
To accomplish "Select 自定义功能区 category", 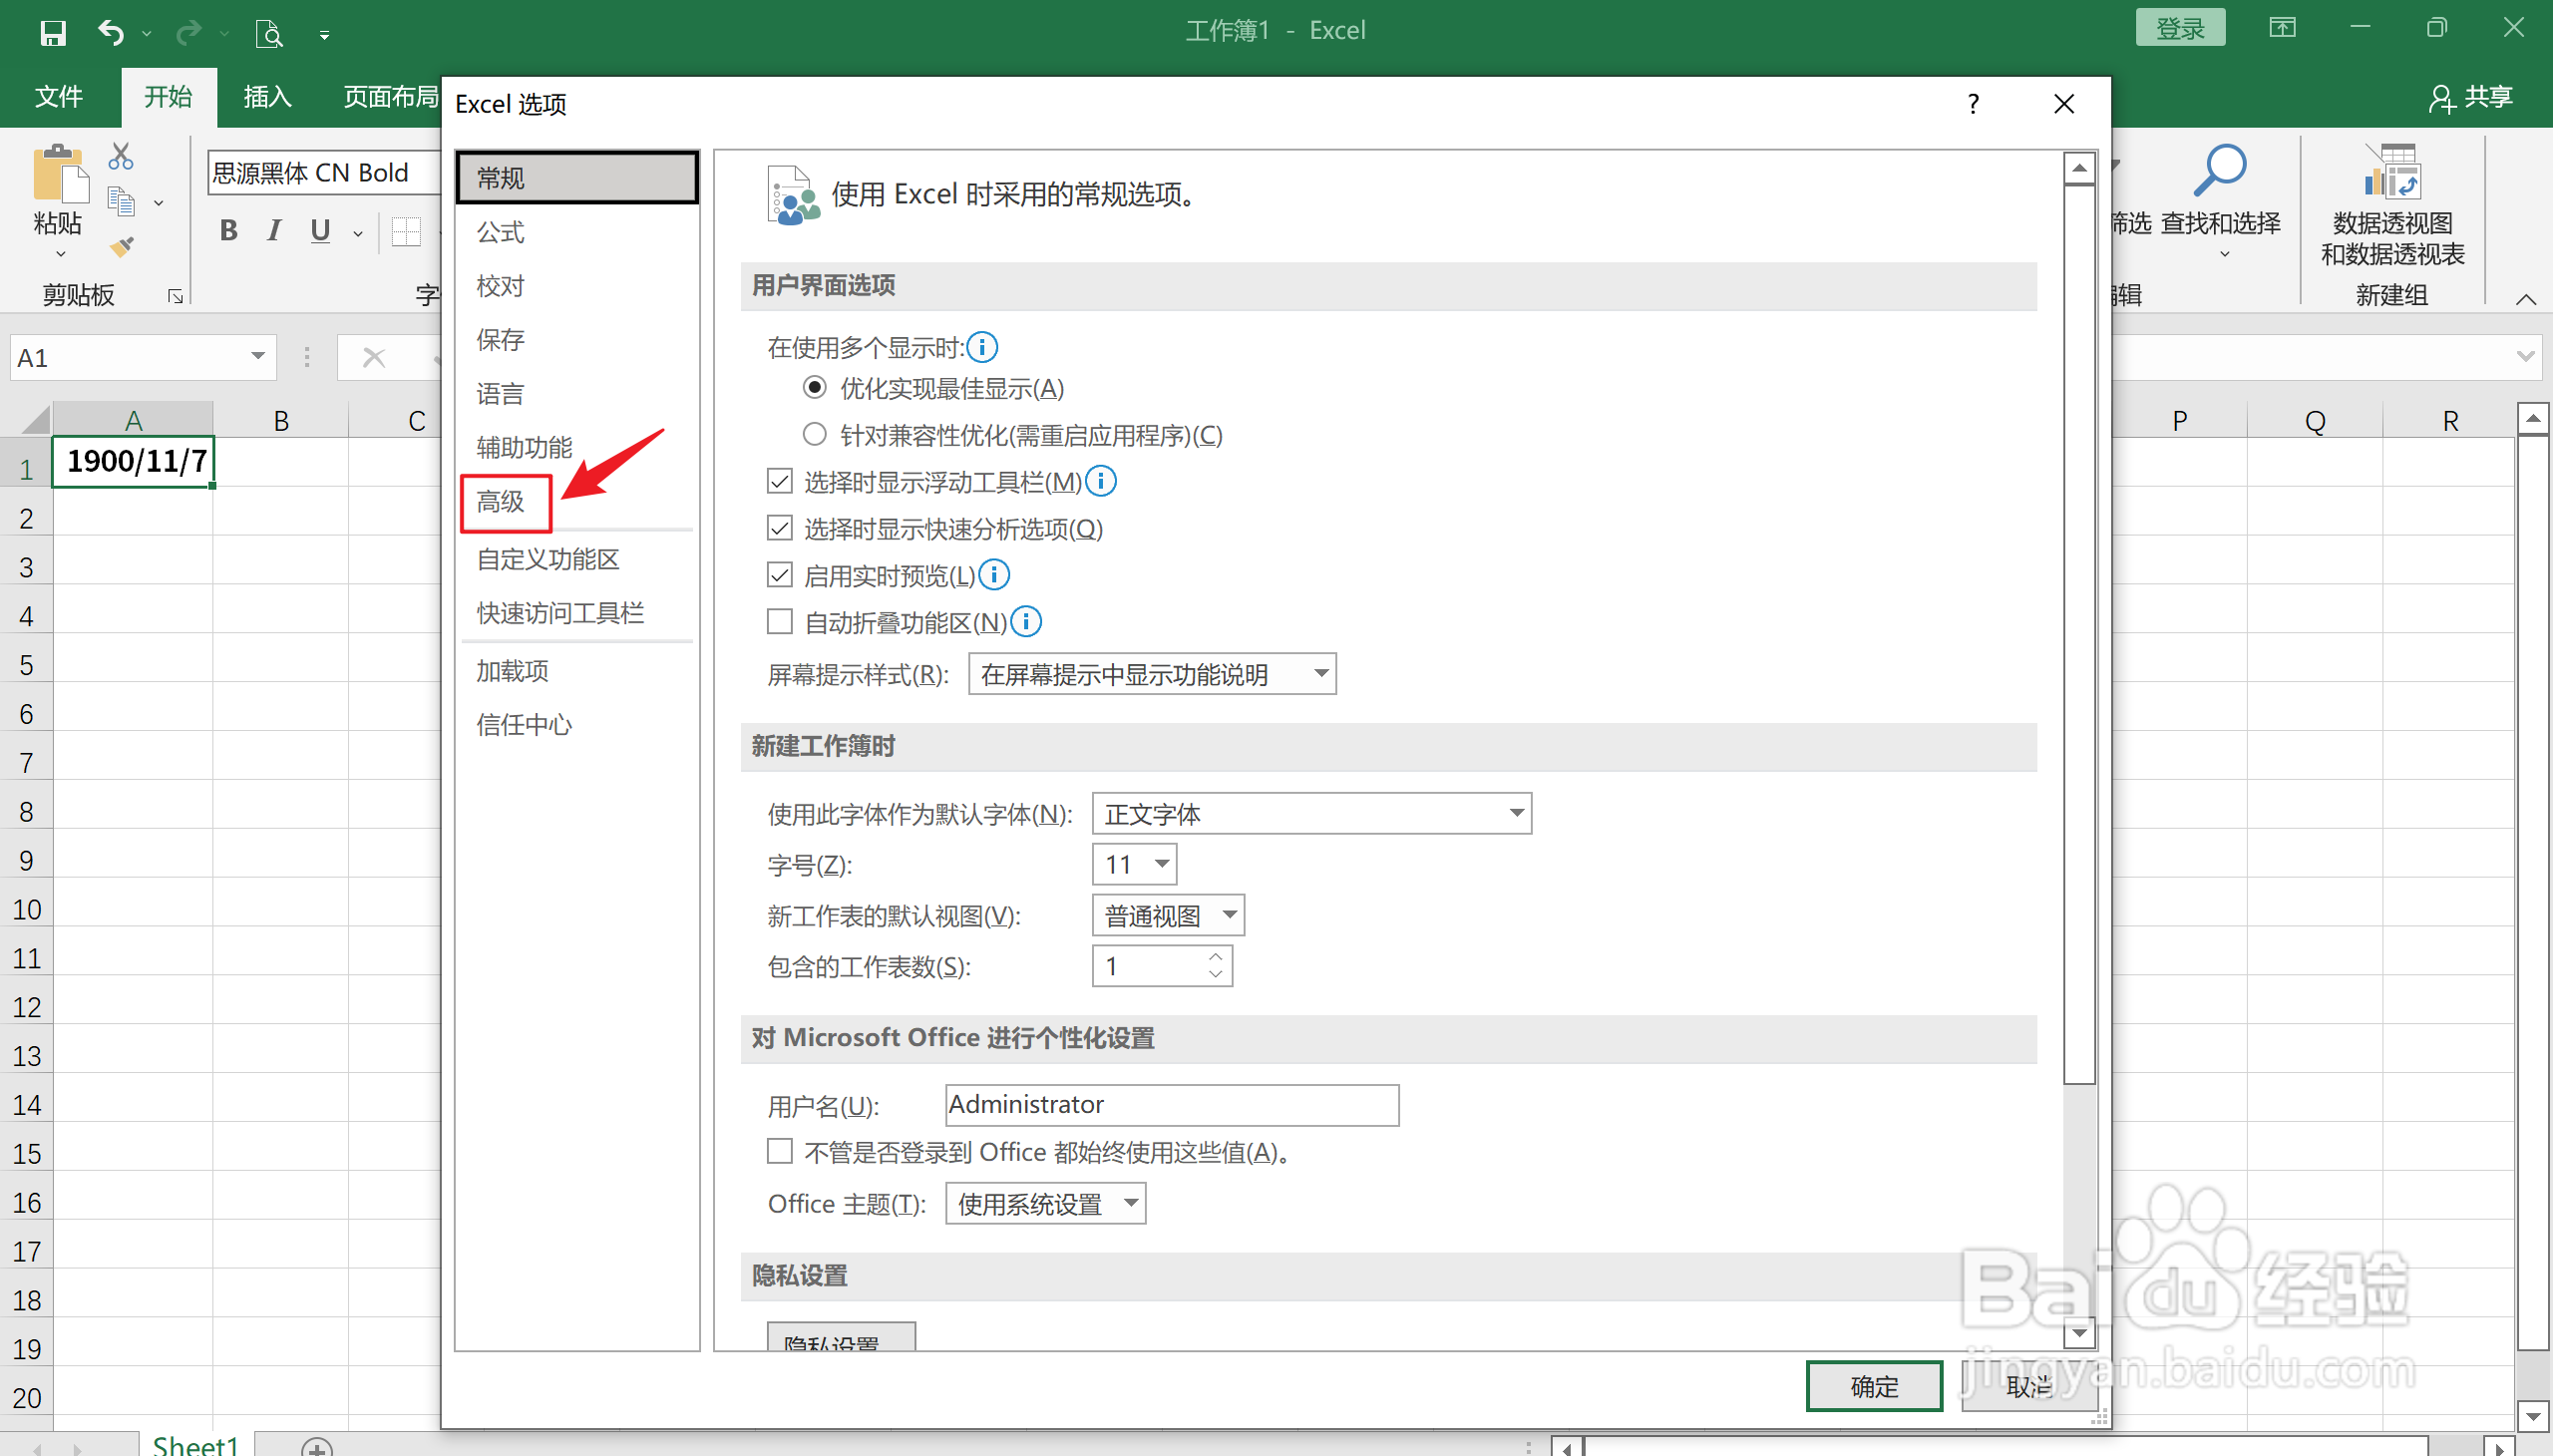I will click(x=576, y=559).
